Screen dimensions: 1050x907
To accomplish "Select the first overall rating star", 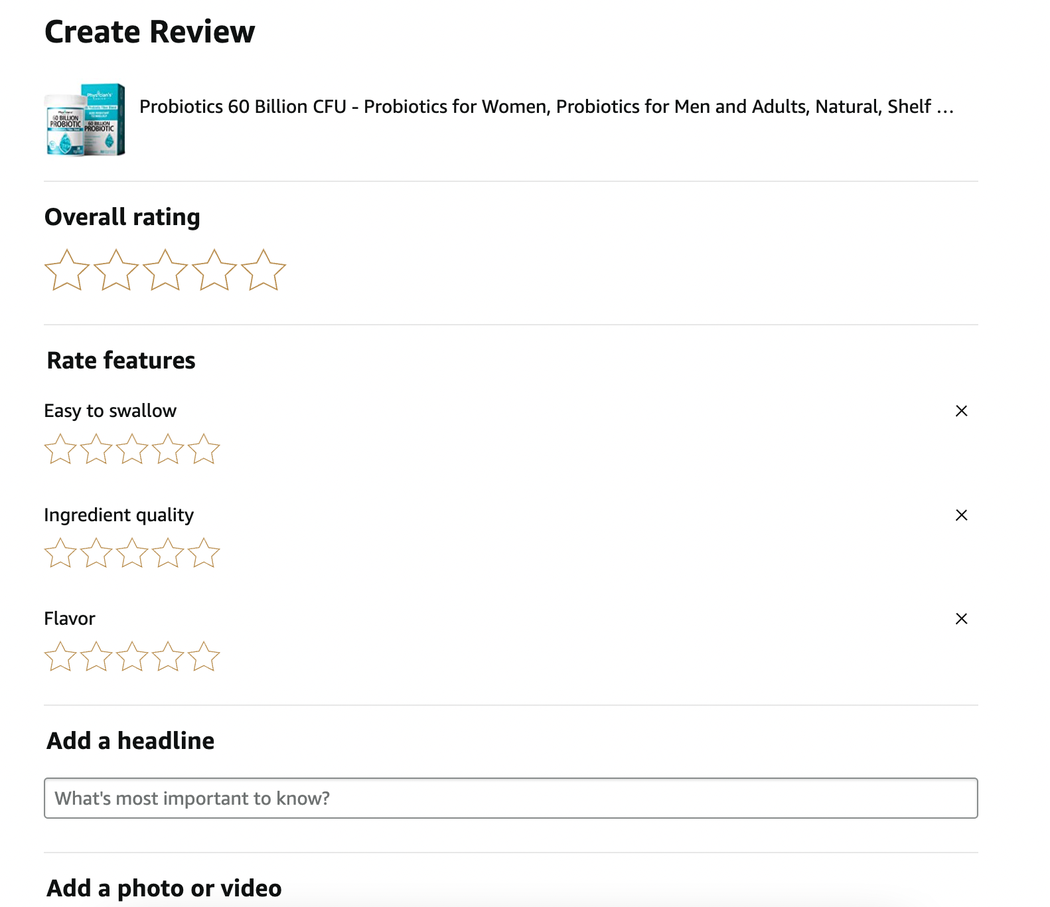I will tap(67, 271).
